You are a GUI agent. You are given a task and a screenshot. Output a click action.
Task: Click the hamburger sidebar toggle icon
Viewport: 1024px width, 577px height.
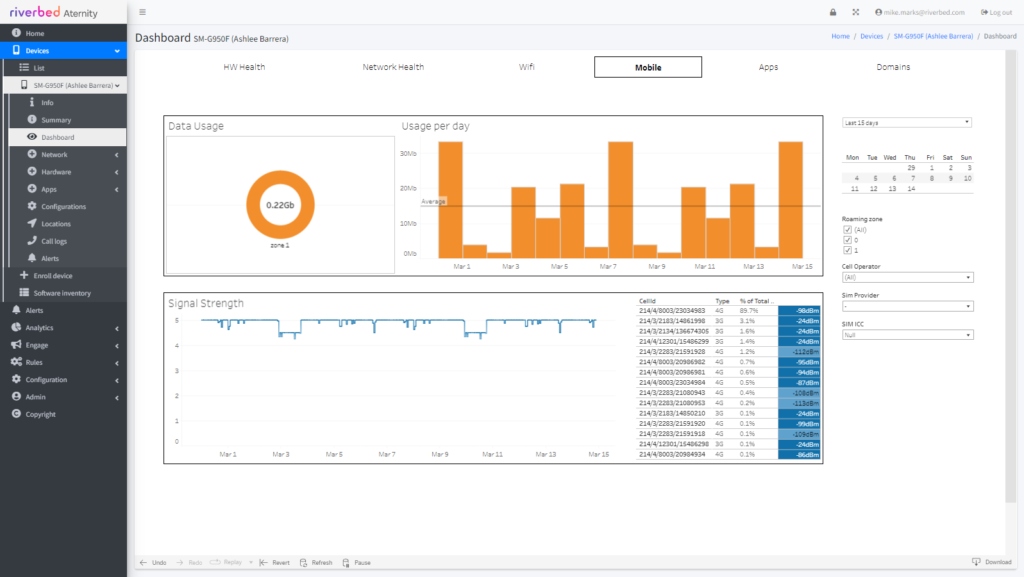[x=142, y=12]
